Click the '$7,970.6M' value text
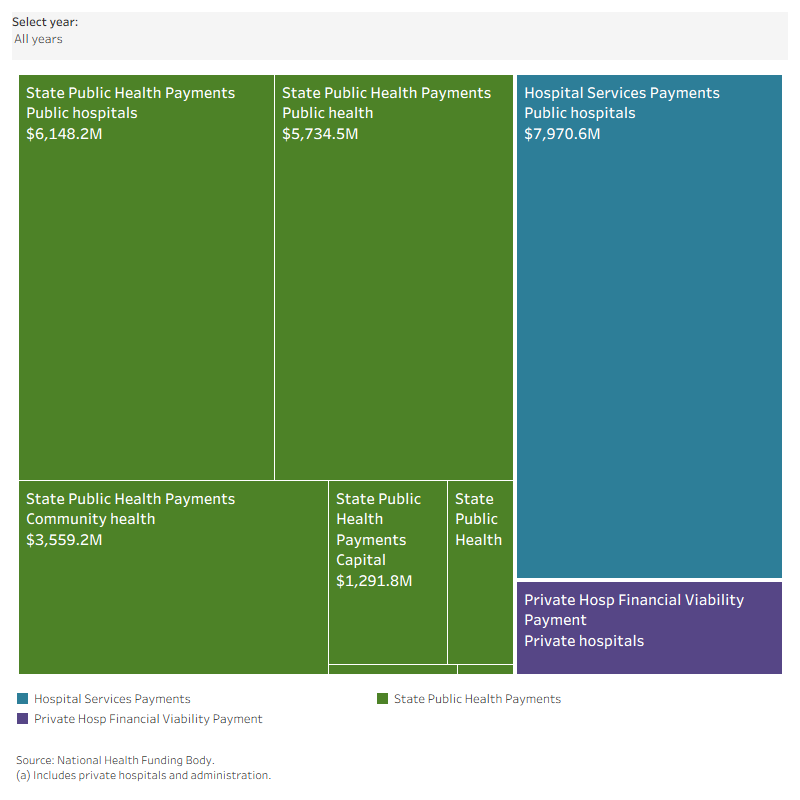800x800 pixels. point(562,134)
